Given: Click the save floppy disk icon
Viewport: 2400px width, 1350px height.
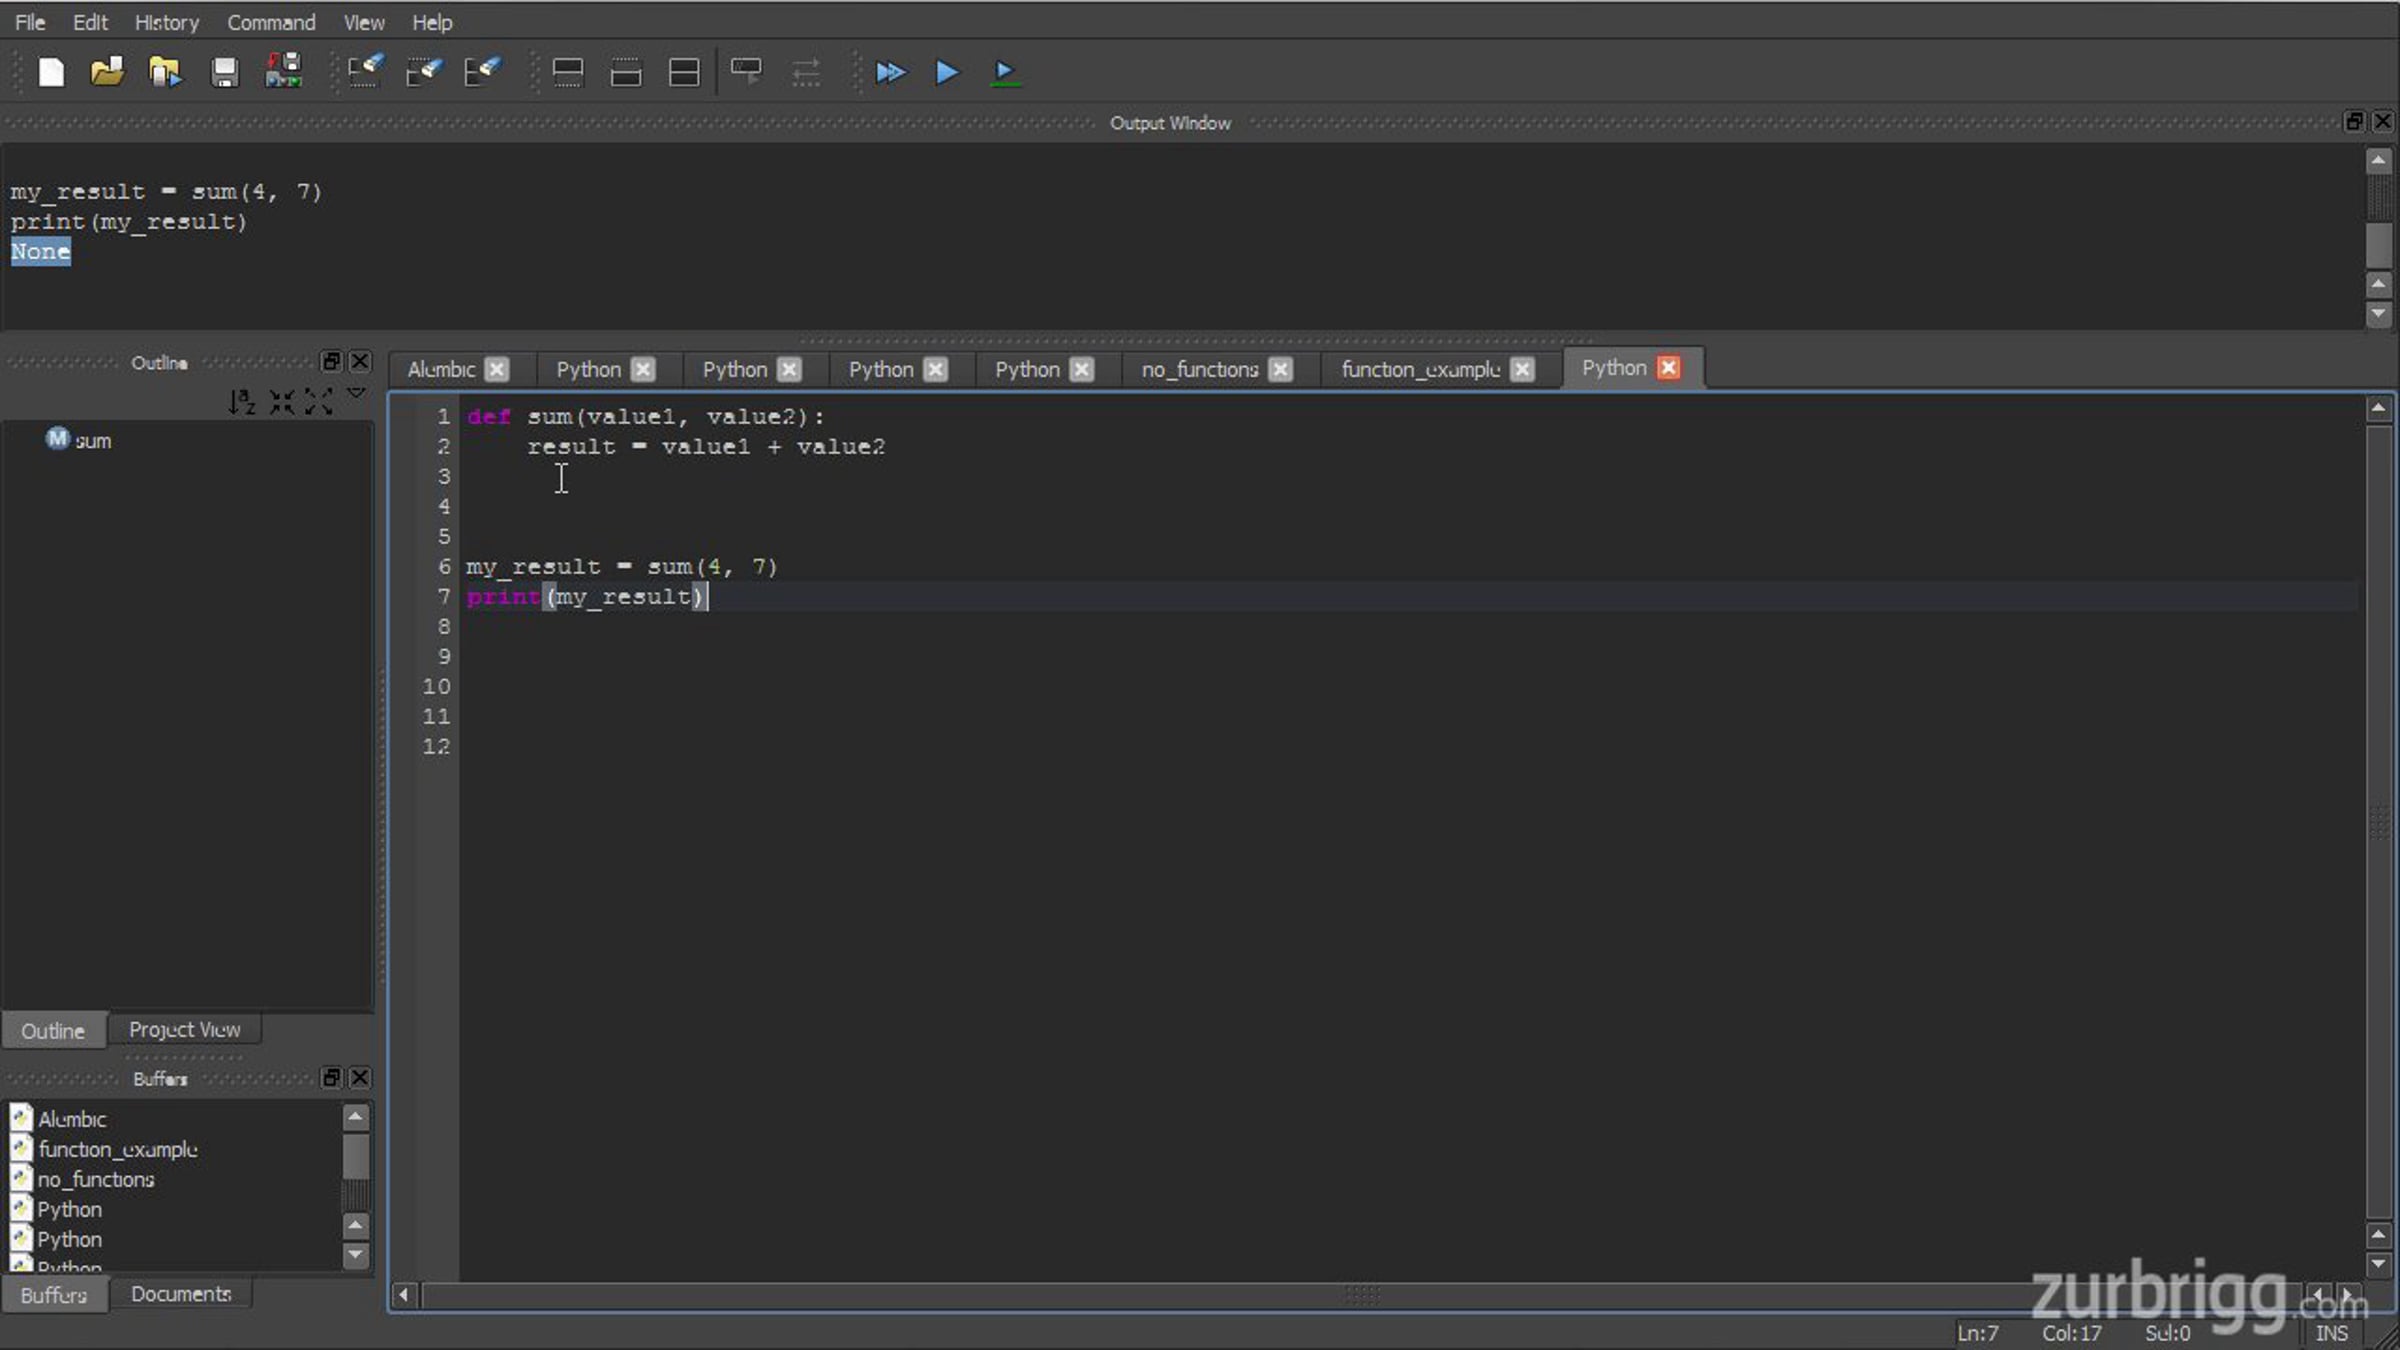Looking at the screenshot, I should pyautogui.click(x=224, y=72).
